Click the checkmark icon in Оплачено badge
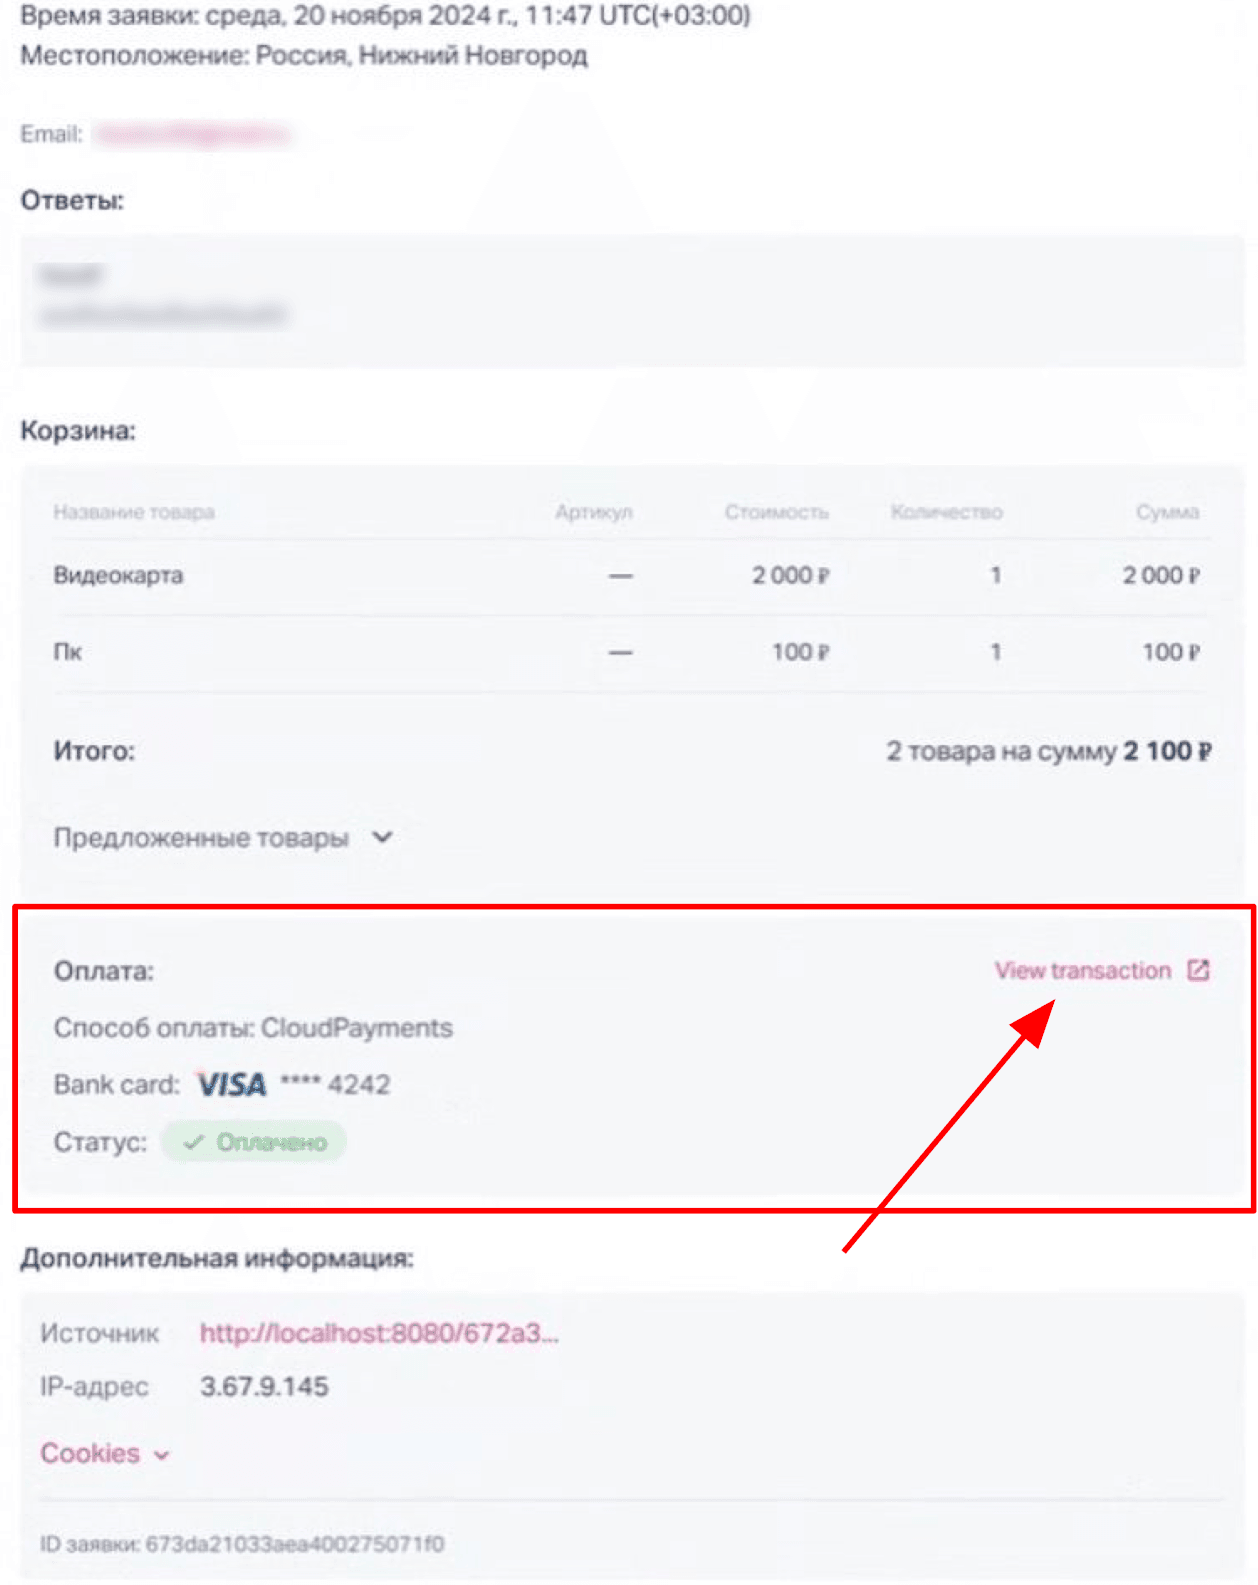The image size is (1258, 1585). pyautogui.click(x=193, y=1142)
